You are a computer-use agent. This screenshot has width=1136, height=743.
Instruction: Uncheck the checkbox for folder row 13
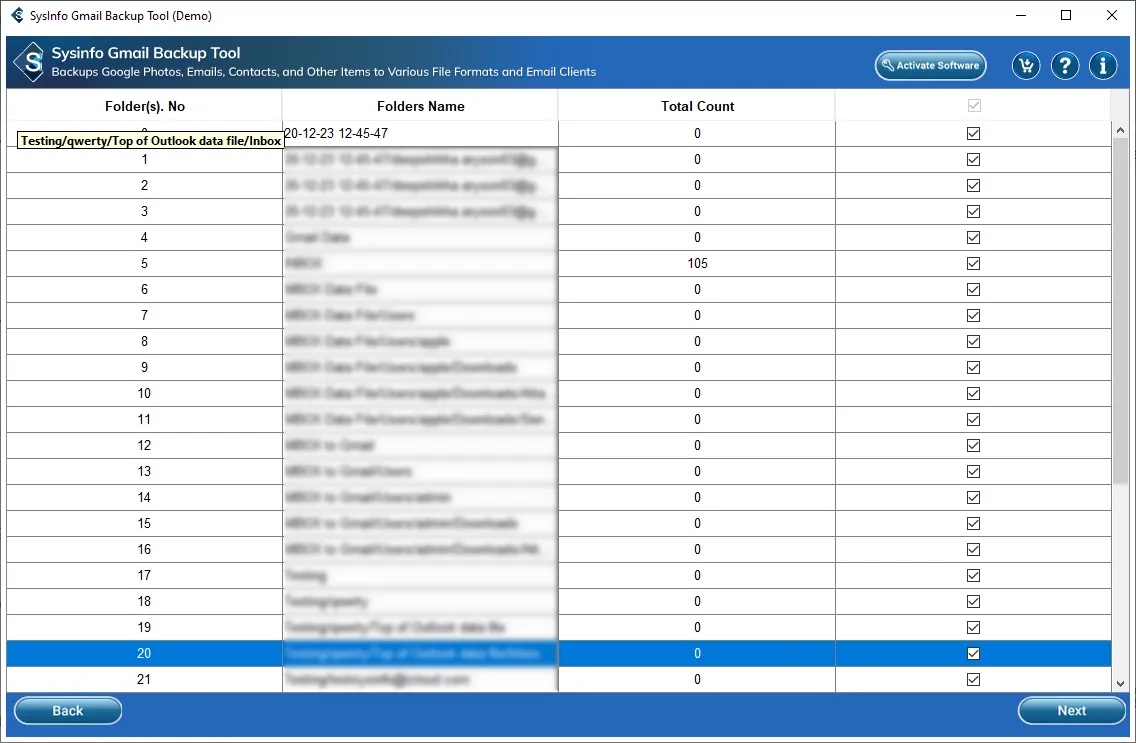tap(973, 471)
